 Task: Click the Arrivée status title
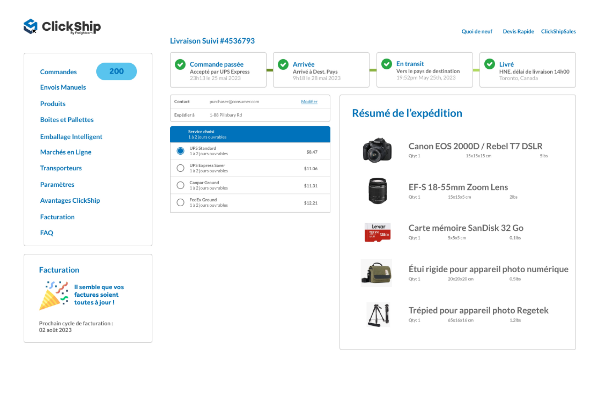pos(303,64)
